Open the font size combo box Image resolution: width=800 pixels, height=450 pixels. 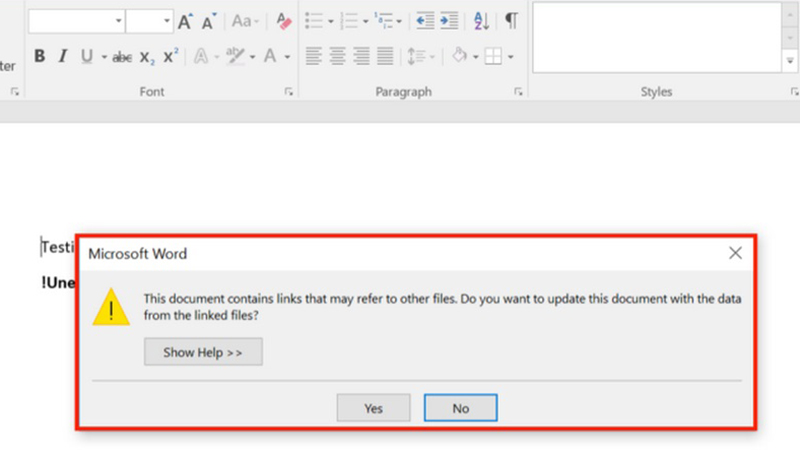click(149, 21)
